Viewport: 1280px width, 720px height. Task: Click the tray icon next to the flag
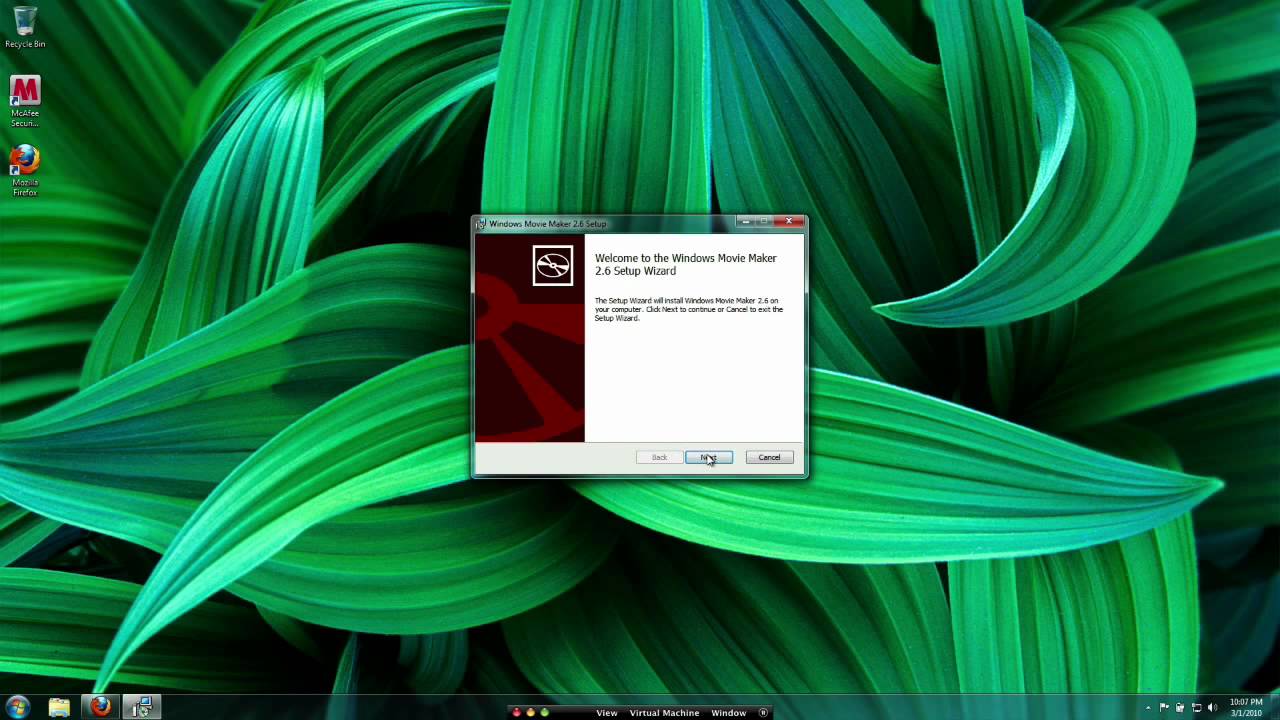point(1180,707)
